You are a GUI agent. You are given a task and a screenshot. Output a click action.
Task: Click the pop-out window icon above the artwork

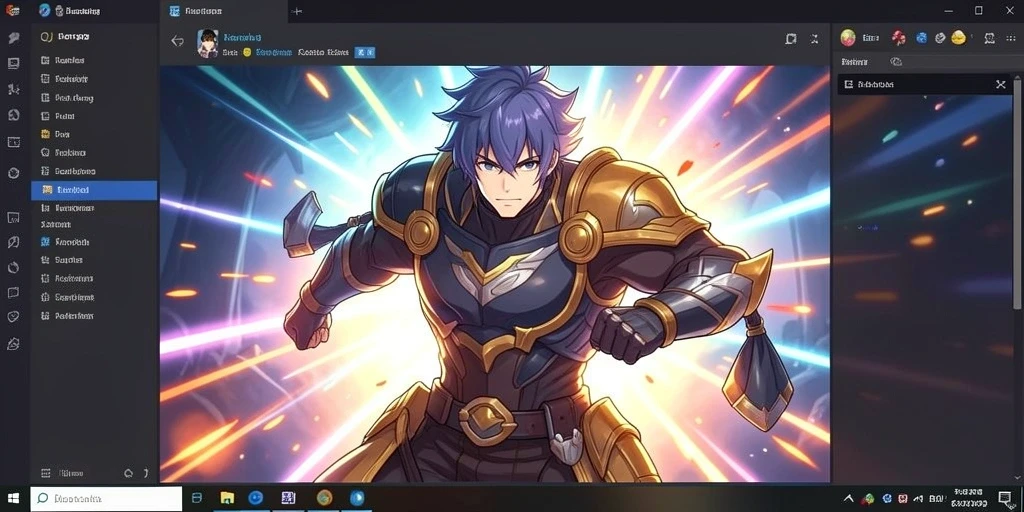coord(790,39)
